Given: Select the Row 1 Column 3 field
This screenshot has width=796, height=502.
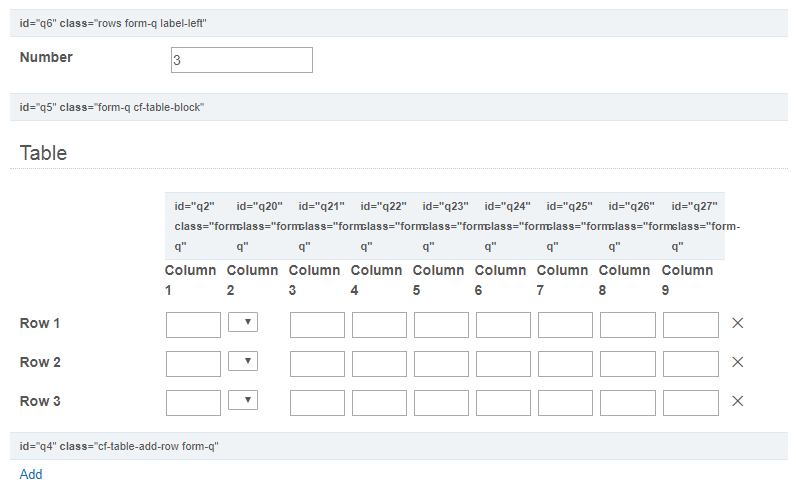Looking at the screenshot, I should (317, 324).
